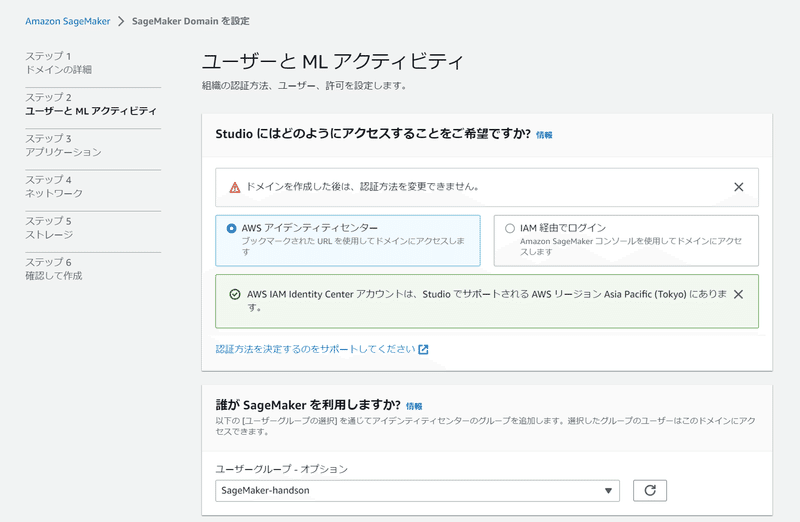
Task: Open the SageMaker-handson user group dropdown
Action: click(417, 490)
